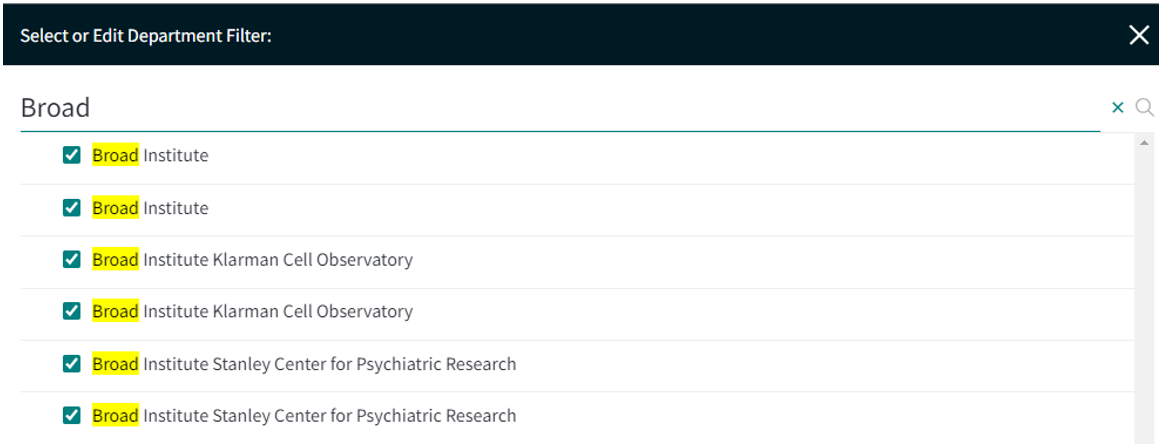Viewport: 1159px width, 447px height.
Task: Click the vertical scrollbar track
Action: pyautogui.click(x=1144, y=296)
